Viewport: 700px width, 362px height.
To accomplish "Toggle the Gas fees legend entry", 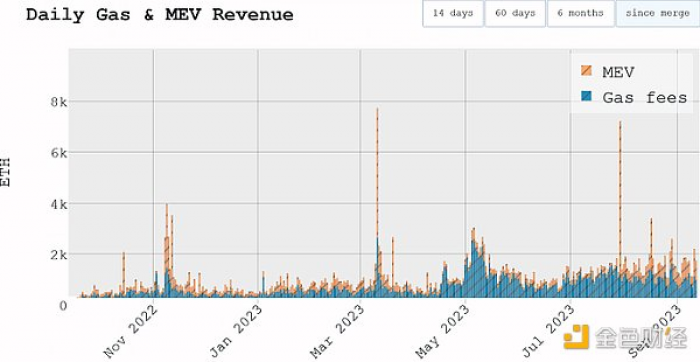I will pyautogui.click(x=634, y=97).
